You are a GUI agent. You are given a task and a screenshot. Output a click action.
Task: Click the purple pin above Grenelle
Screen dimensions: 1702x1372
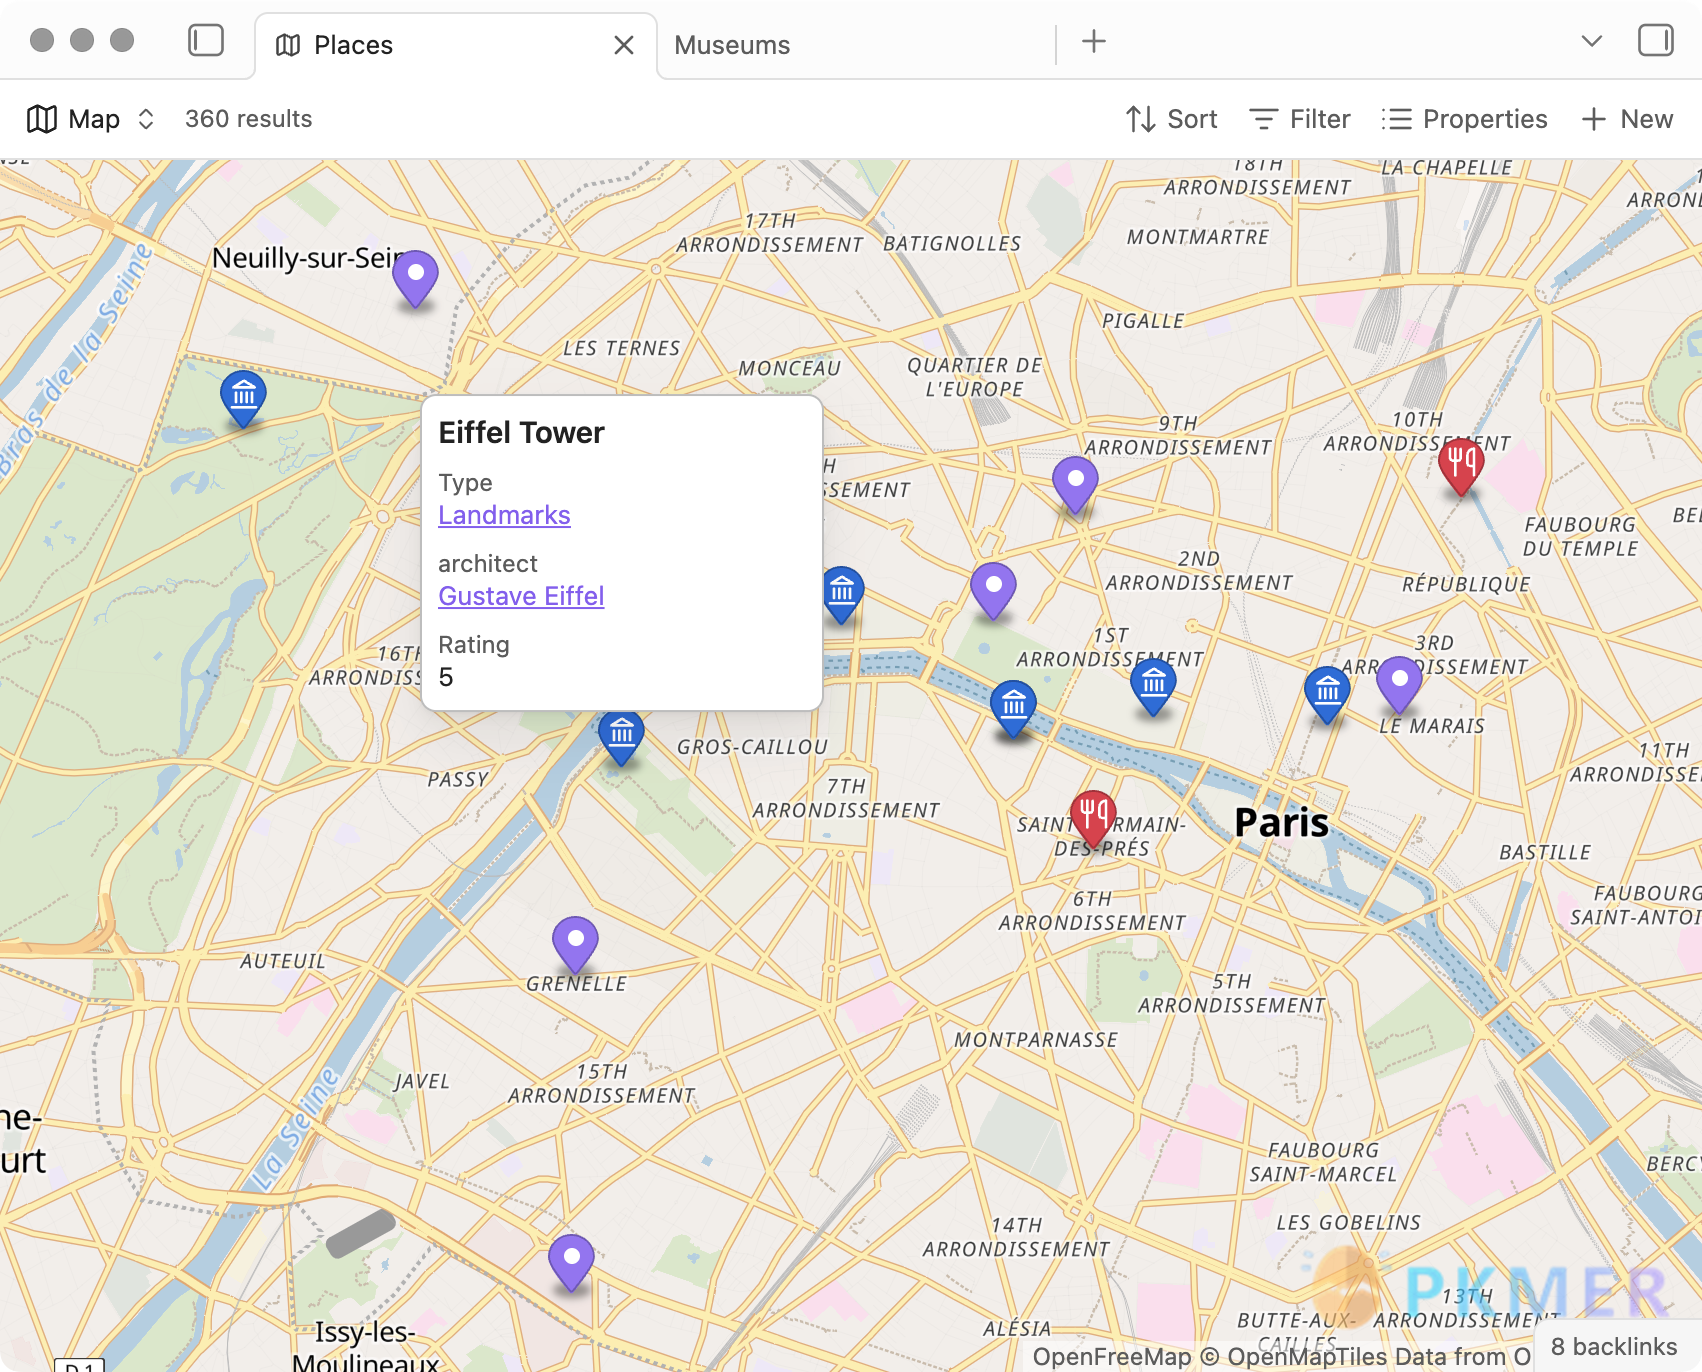tap(575, 942)
